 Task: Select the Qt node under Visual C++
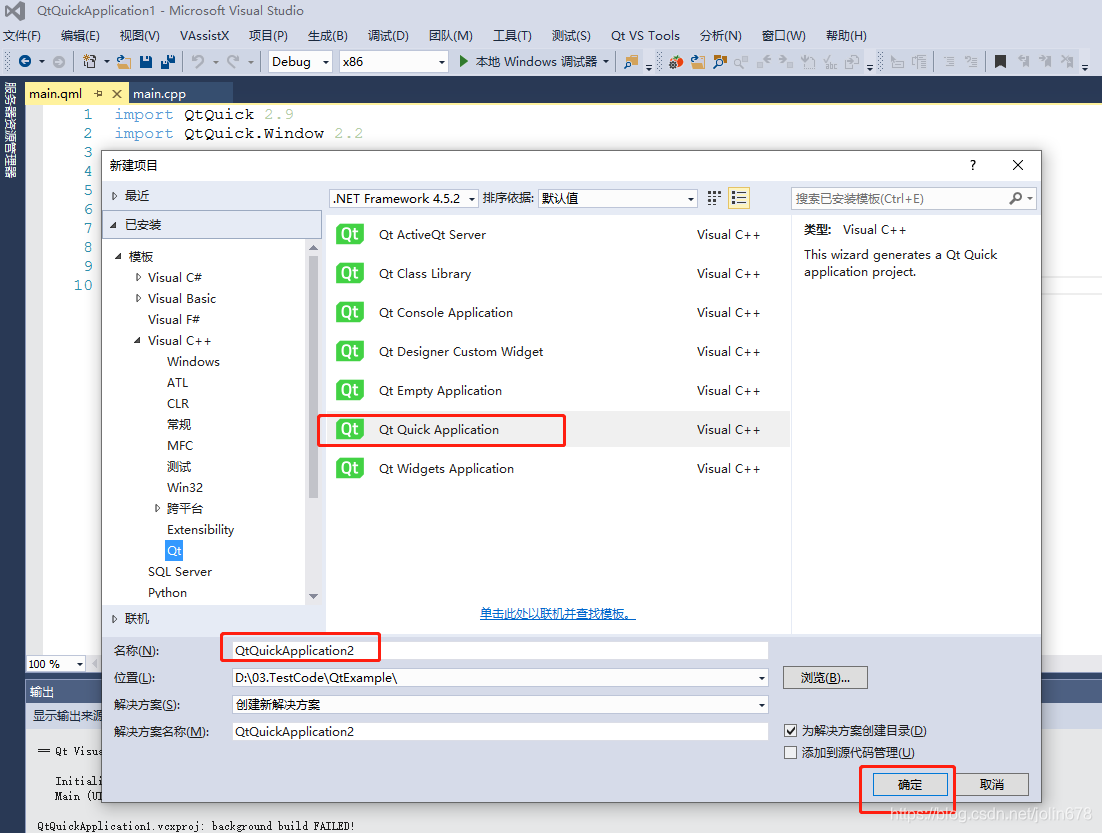(174, 550)
